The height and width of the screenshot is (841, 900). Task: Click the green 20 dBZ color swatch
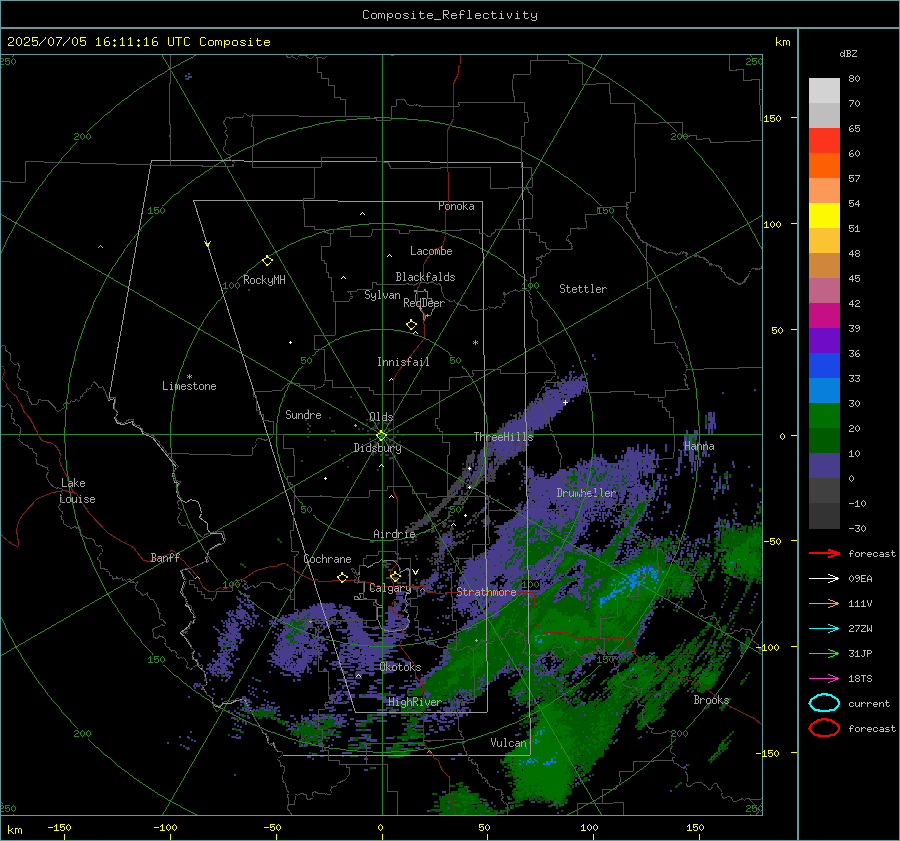tap(824, 415)
